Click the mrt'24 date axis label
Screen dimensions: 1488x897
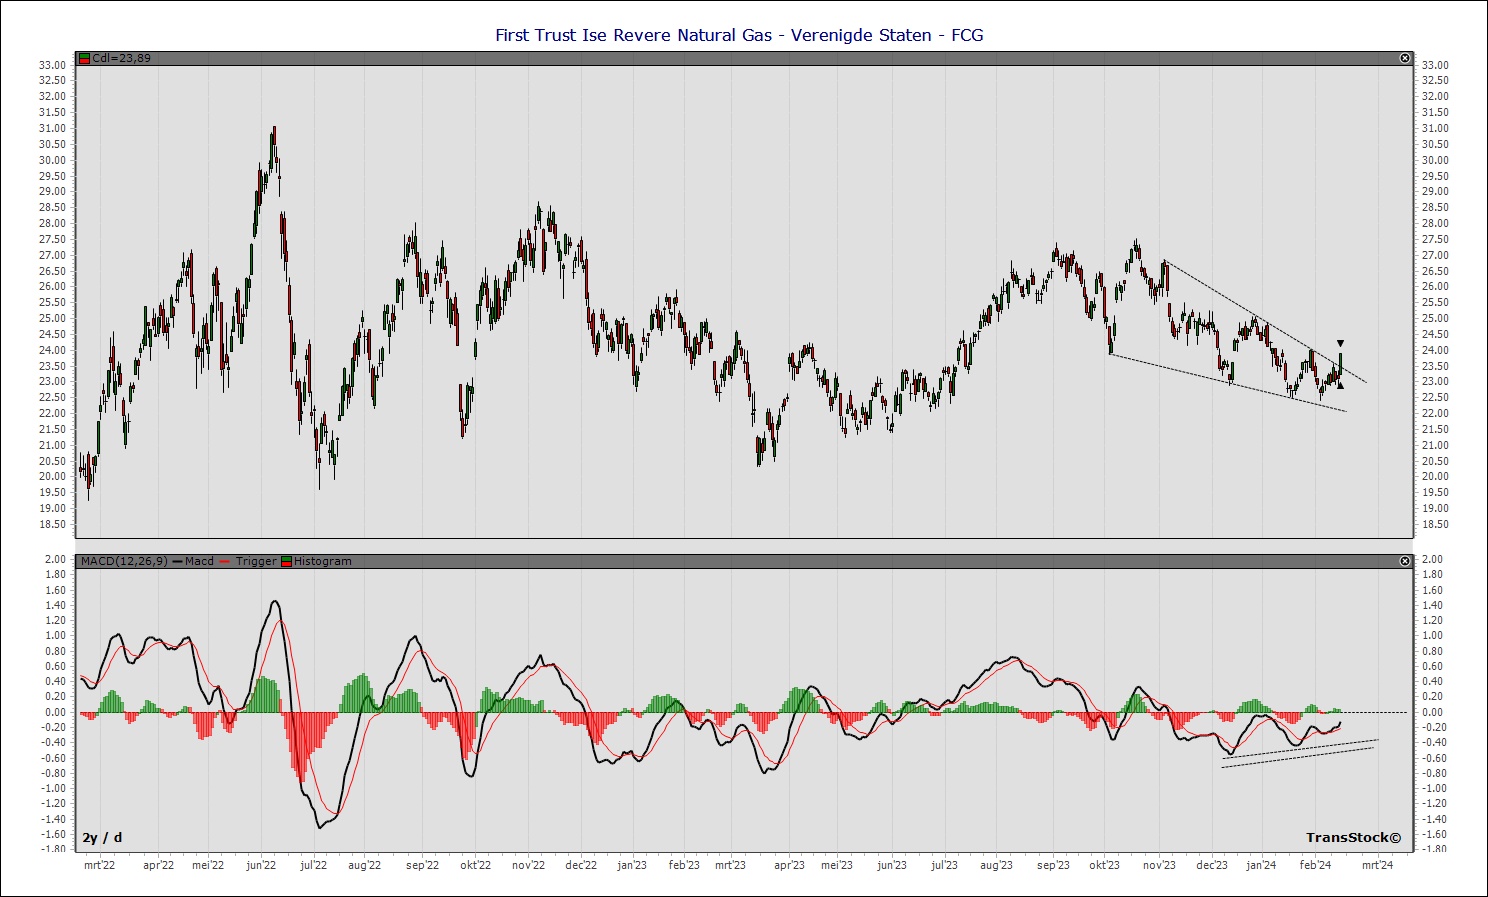coord(1377,865)
